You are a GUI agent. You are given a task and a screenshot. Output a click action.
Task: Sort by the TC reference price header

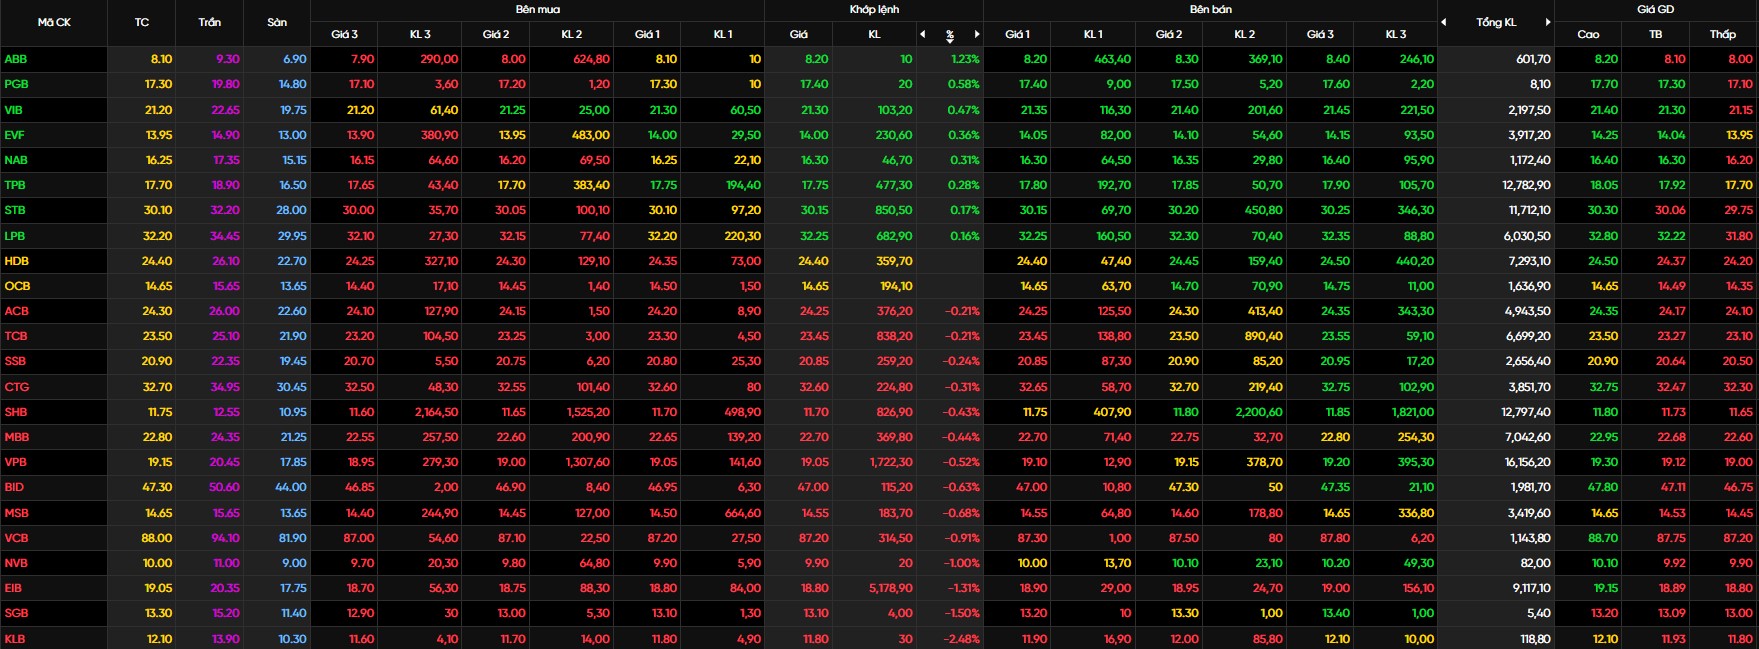(141, 22)
